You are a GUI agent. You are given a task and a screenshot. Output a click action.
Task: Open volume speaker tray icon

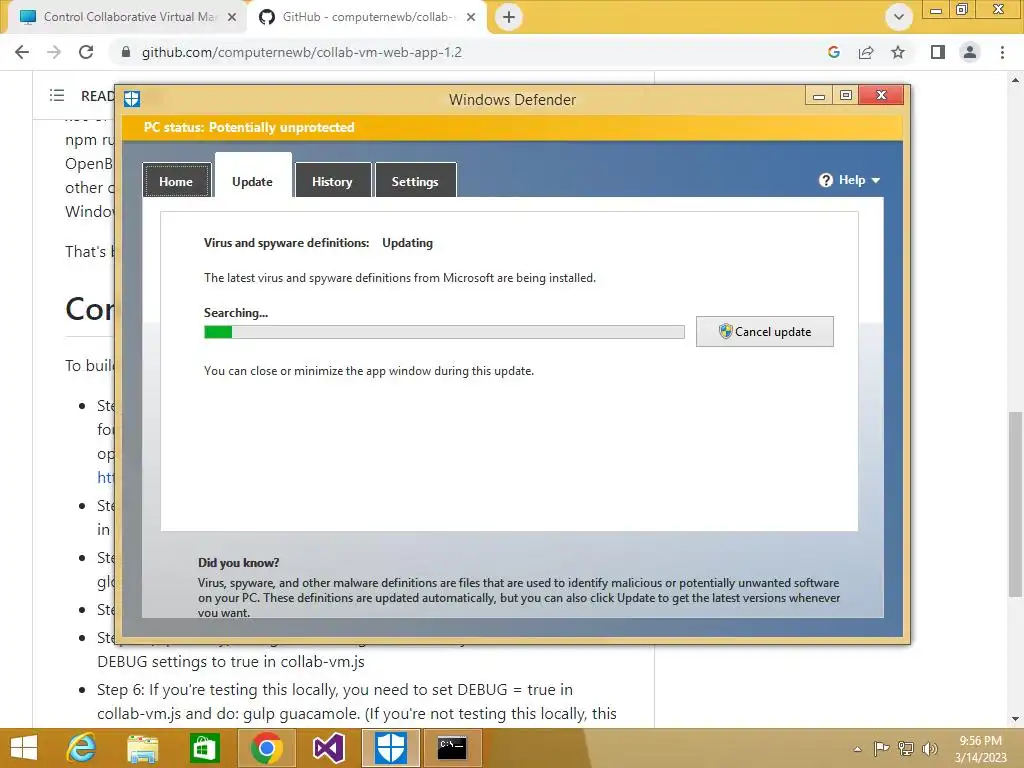tap(930, 748)
